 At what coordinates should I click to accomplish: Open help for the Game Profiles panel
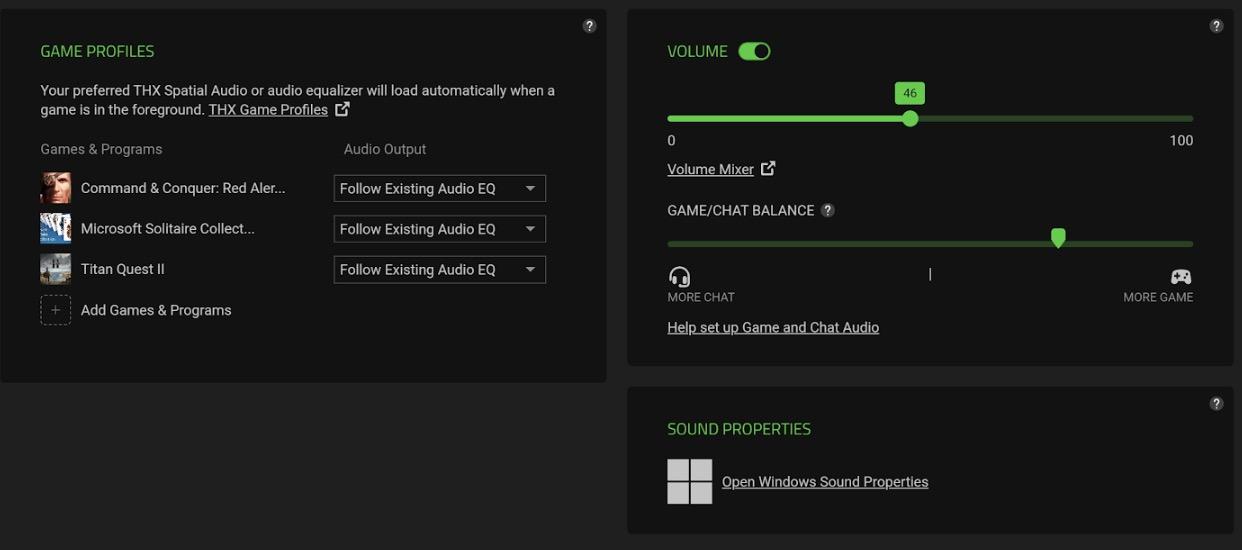click(x=589, y=26)
